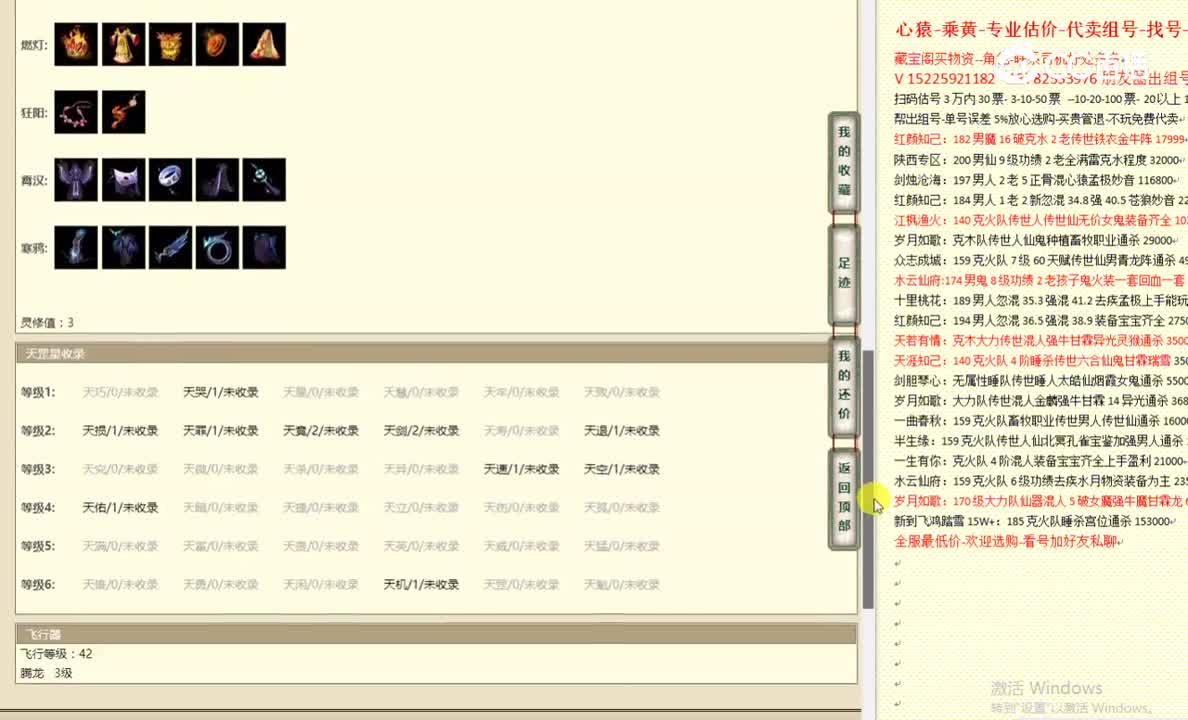Select the cross-tipped scepter in the 霄汉 row

[x=264, y=180]
